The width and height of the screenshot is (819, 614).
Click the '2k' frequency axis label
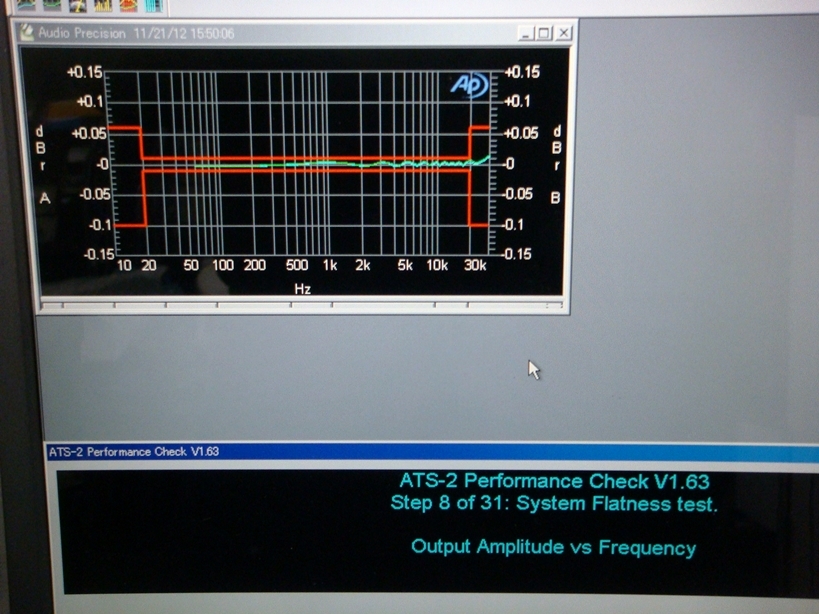(x=362, y=265)
